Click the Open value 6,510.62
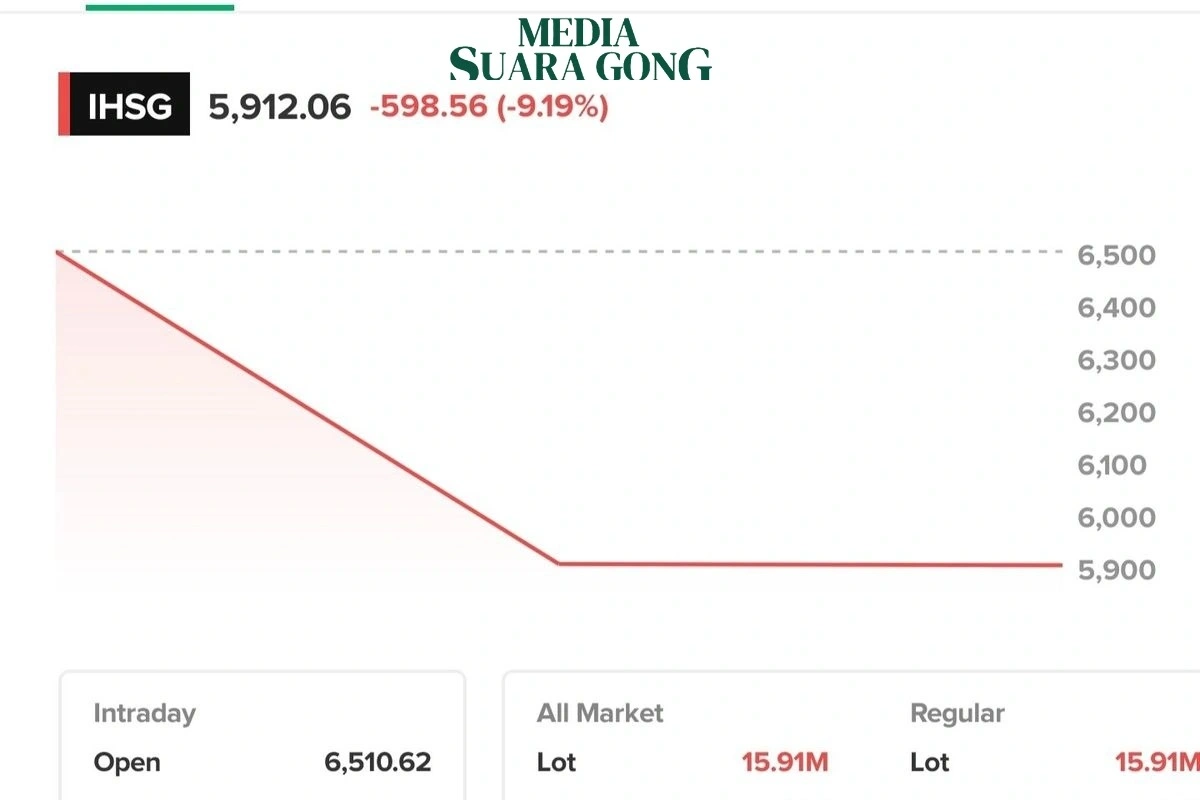Viewport: 1200px width, 800px height. [378, 762]
